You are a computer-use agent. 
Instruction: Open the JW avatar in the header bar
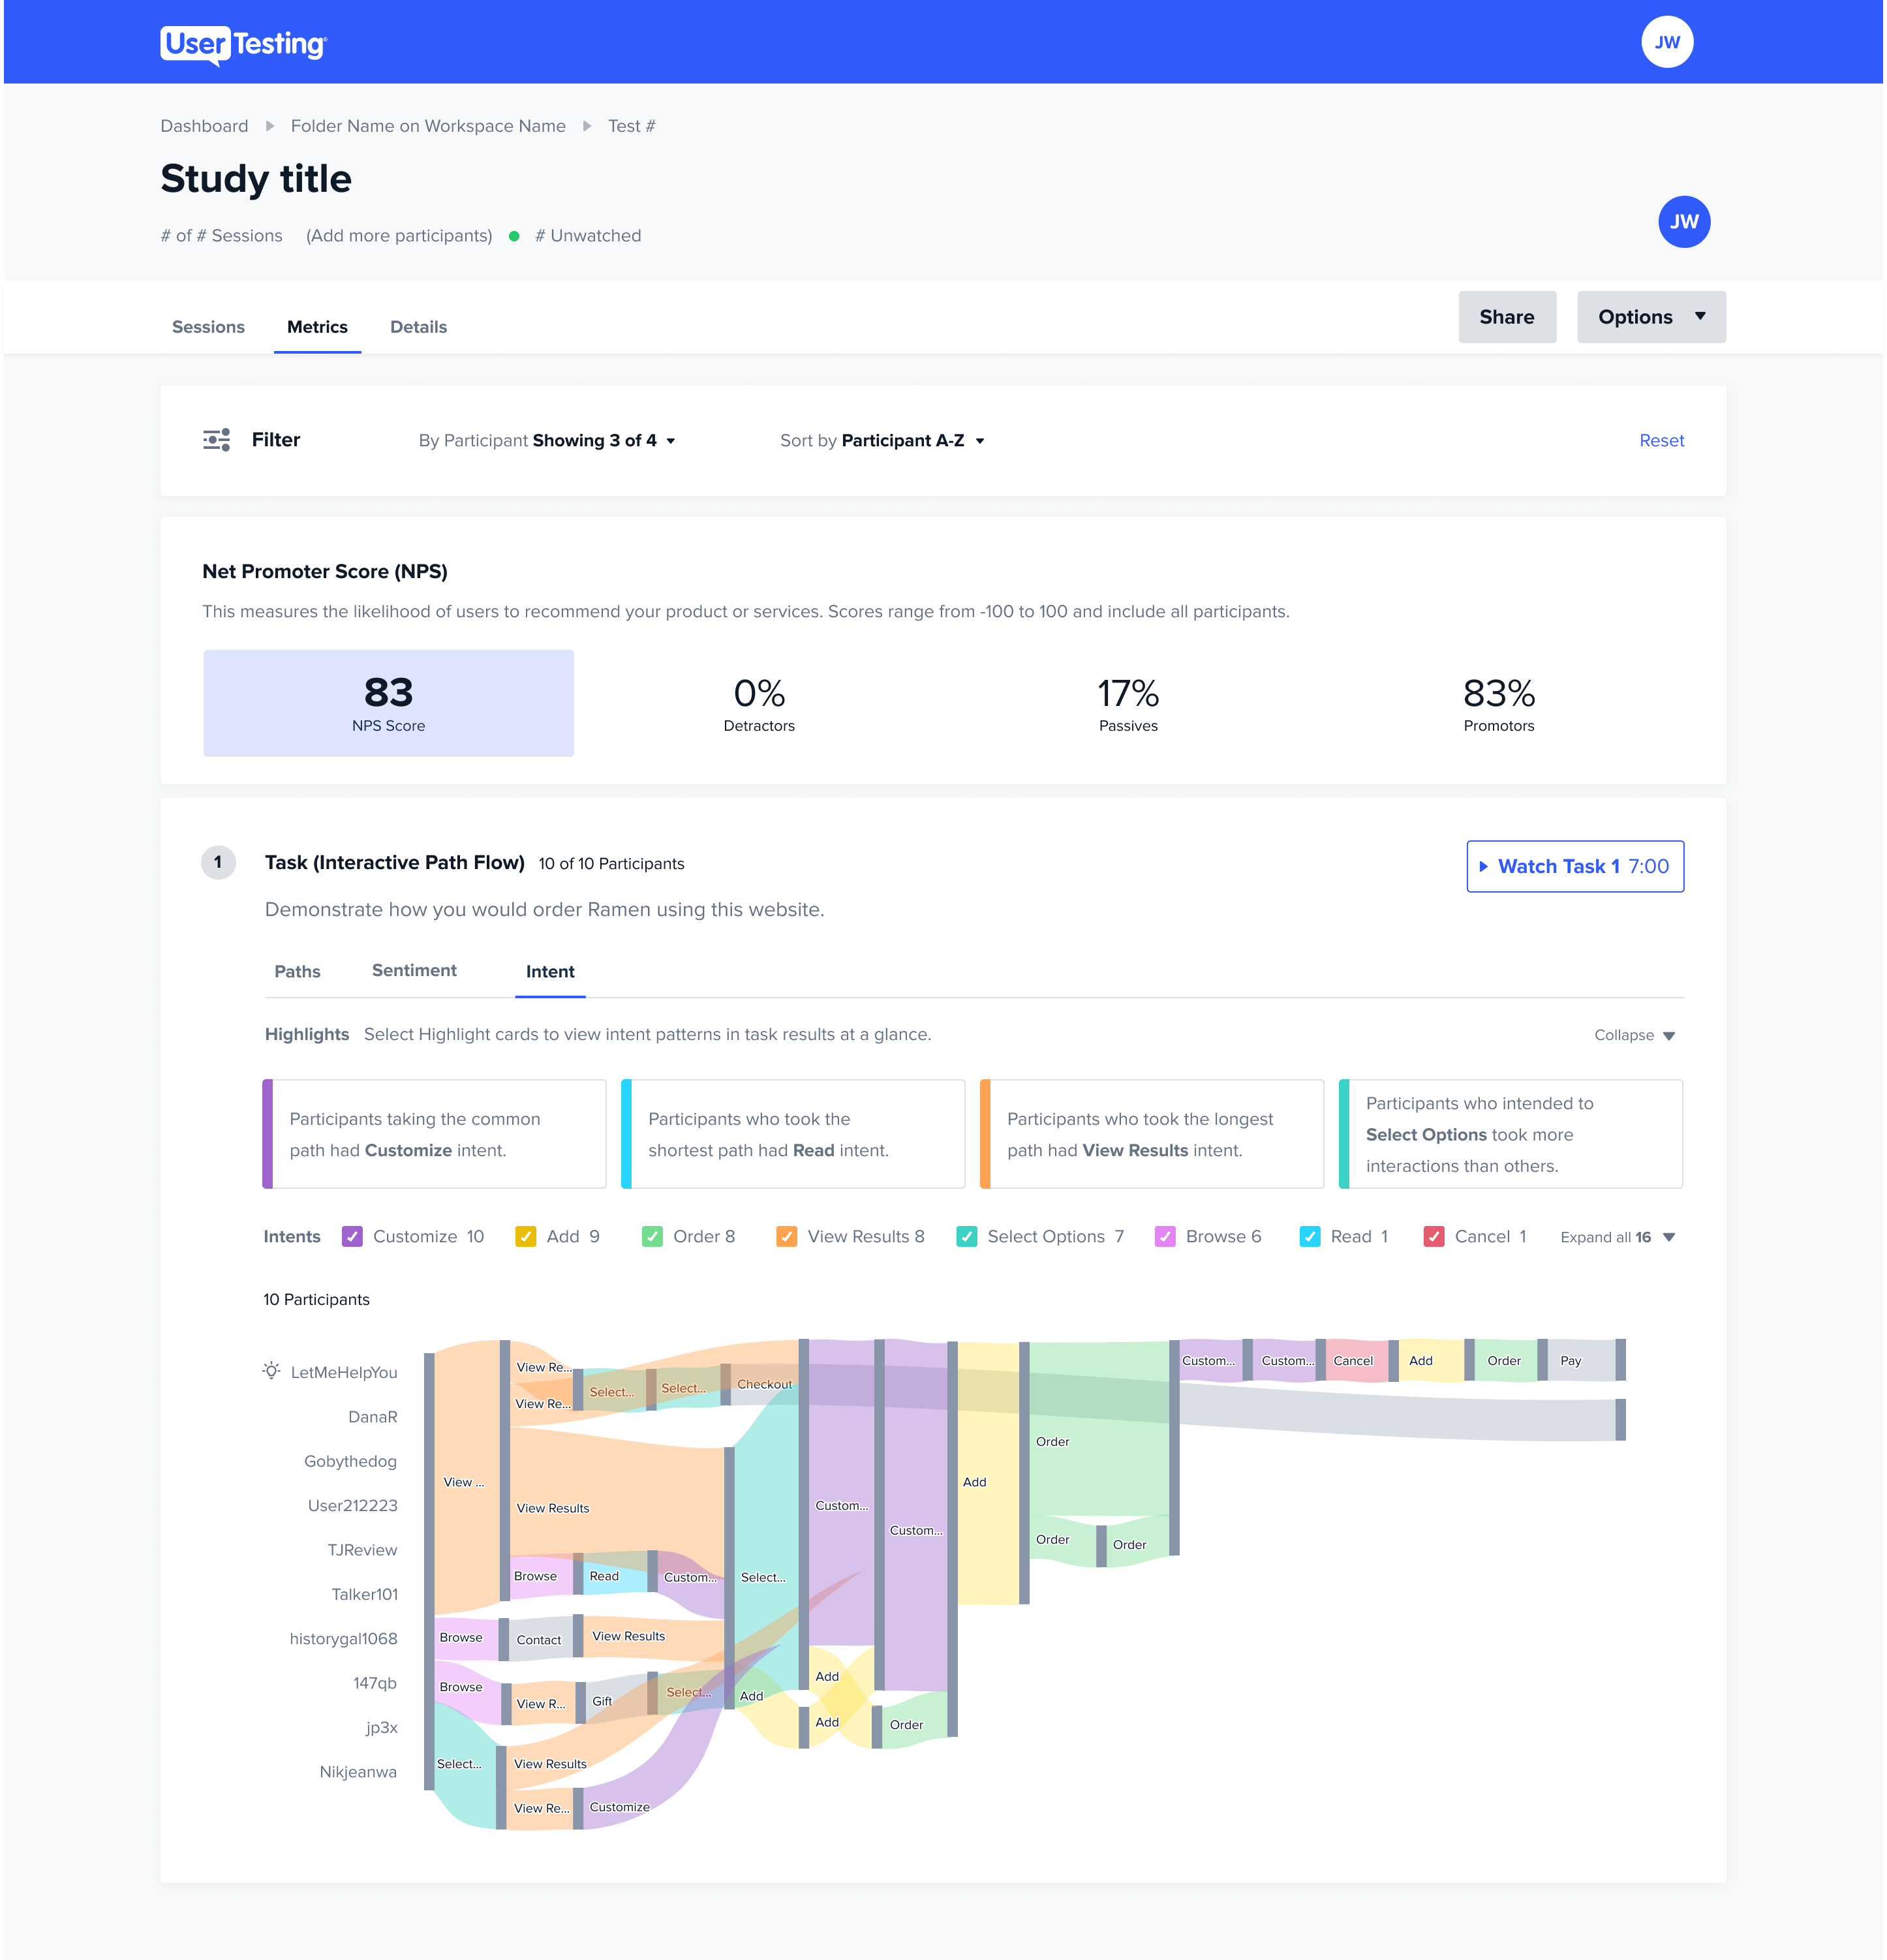coord(1666,42)
